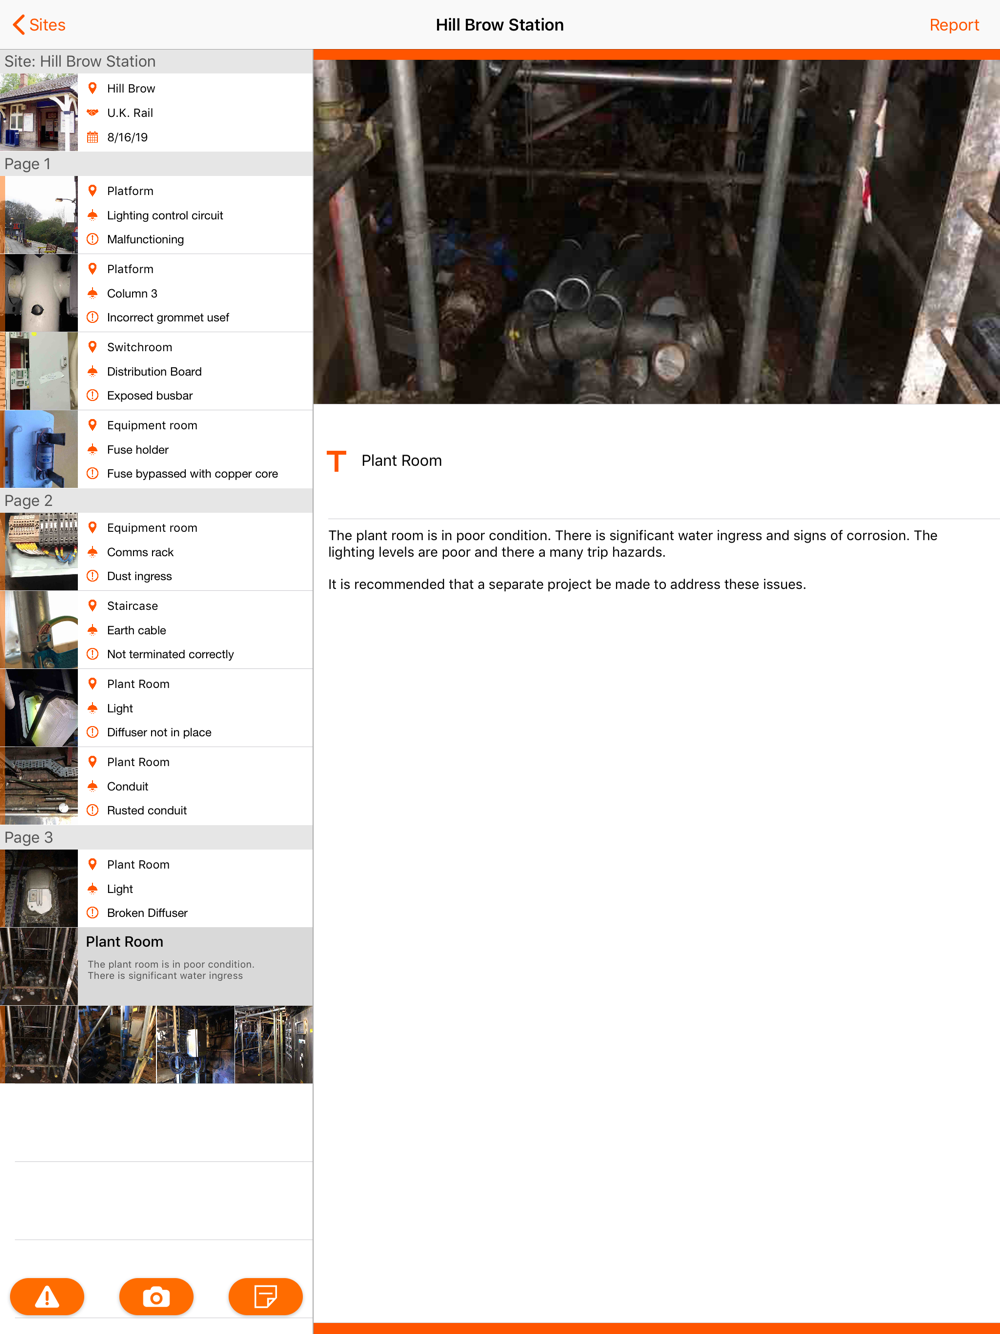Click the asset icon beside Fuse holder

click(x=93, y=449)
